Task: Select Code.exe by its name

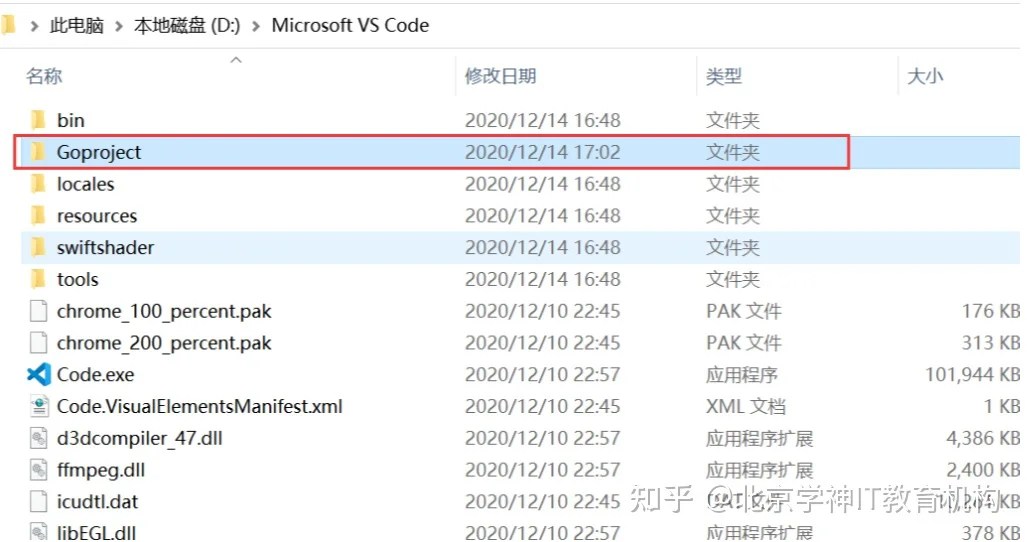Action: 96,374
